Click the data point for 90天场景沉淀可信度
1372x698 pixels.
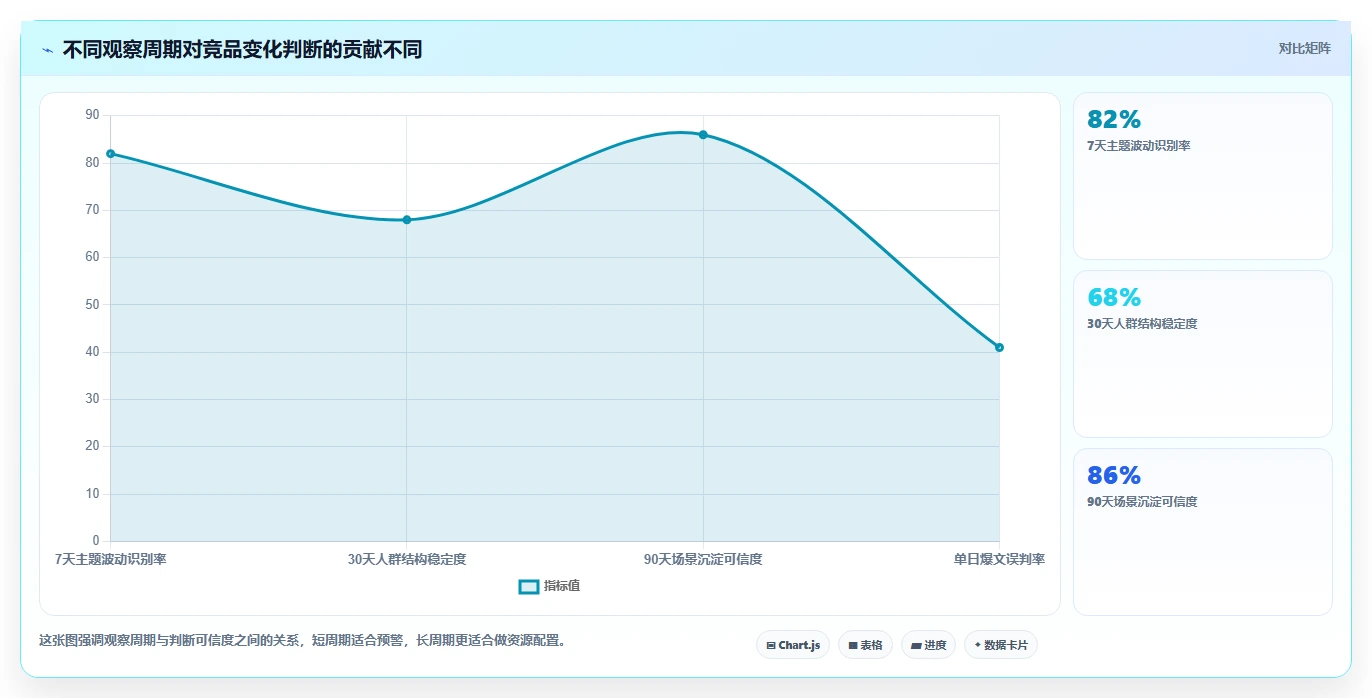tap(703, 134)
